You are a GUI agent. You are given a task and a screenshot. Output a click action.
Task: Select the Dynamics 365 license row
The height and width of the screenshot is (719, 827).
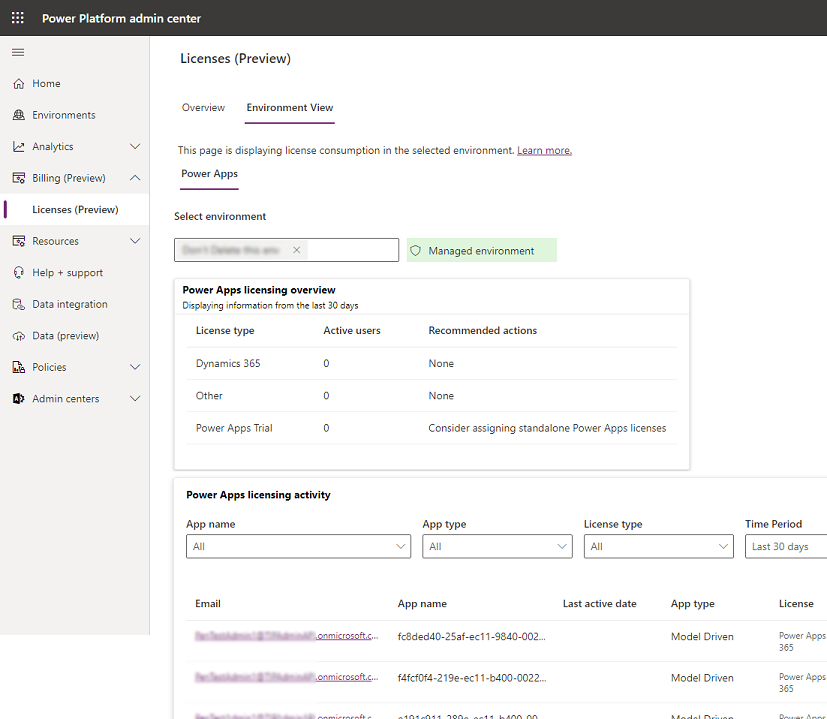point(431,363)
